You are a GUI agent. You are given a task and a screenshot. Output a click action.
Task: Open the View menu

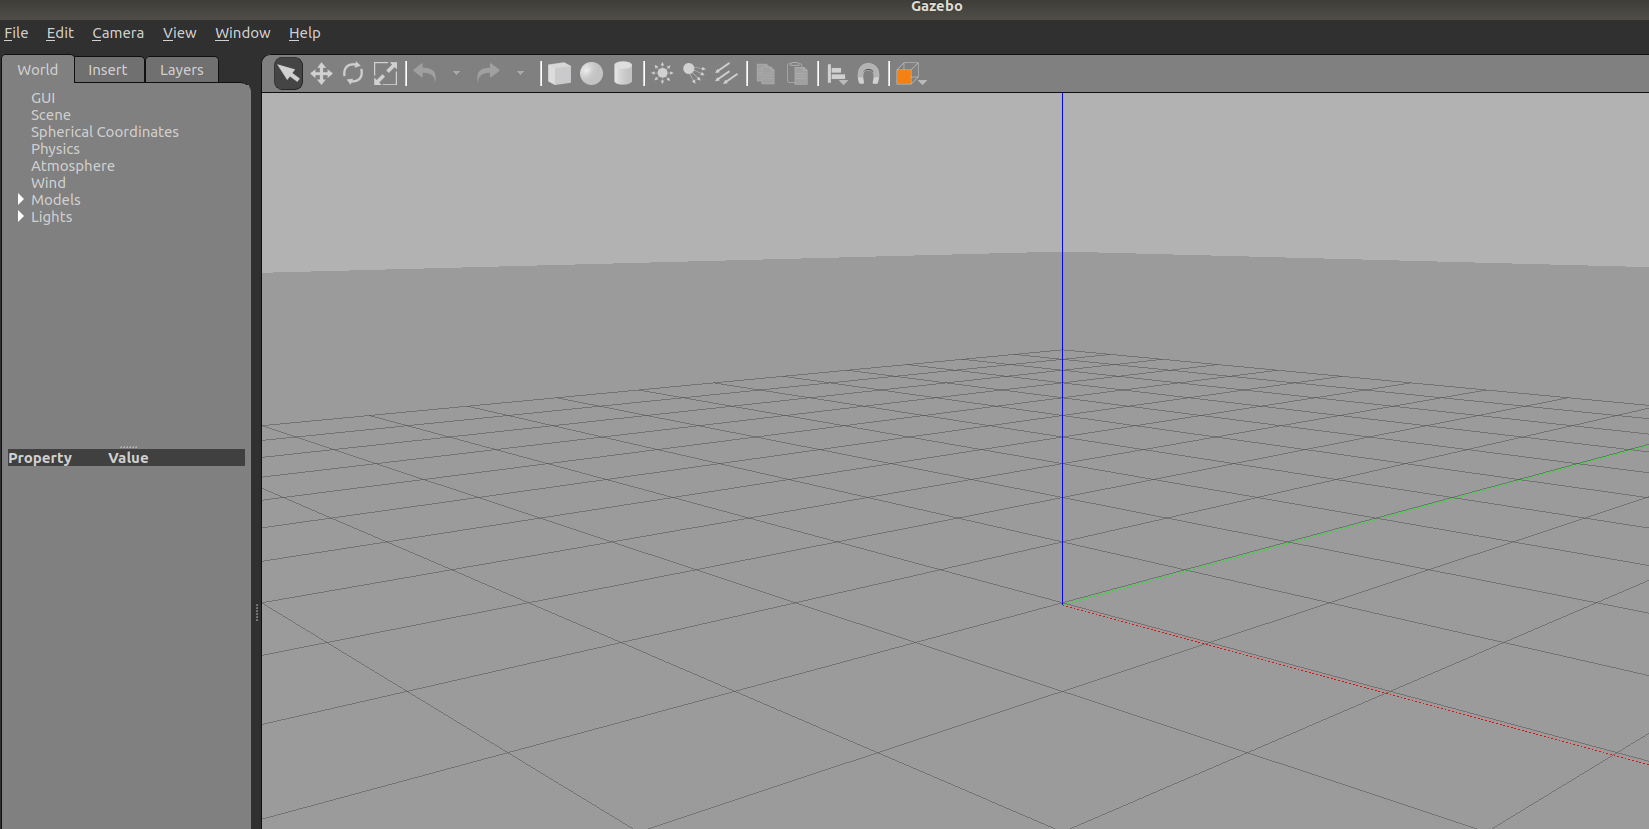coord(180,33)
